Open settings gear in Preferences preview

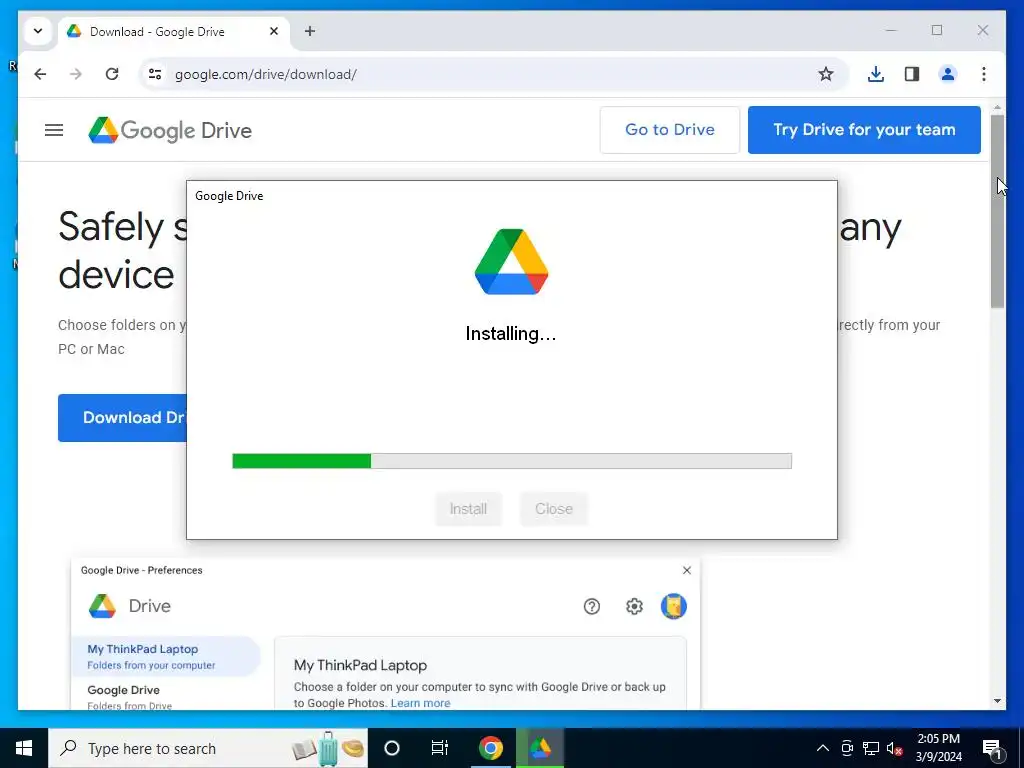coord(634,607)
